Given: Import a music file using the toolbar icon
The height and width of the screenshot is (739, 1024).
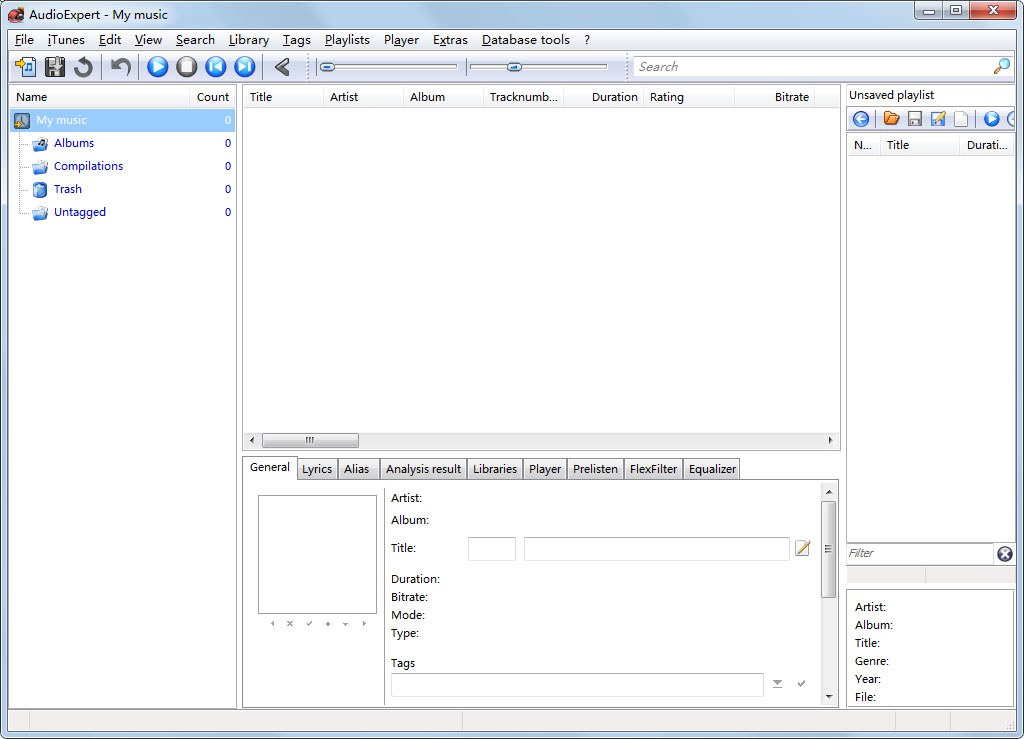Looking at the screenshot, I should click(x=25, y=66).
